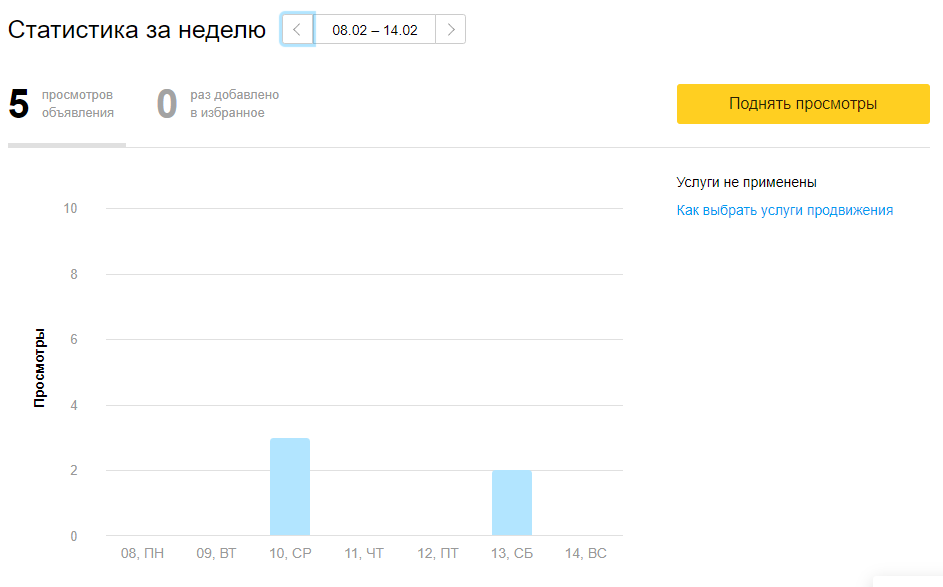Click the 08, ПН axis label
The width and height of the screenshot is (943, 587).
(143, 553)
